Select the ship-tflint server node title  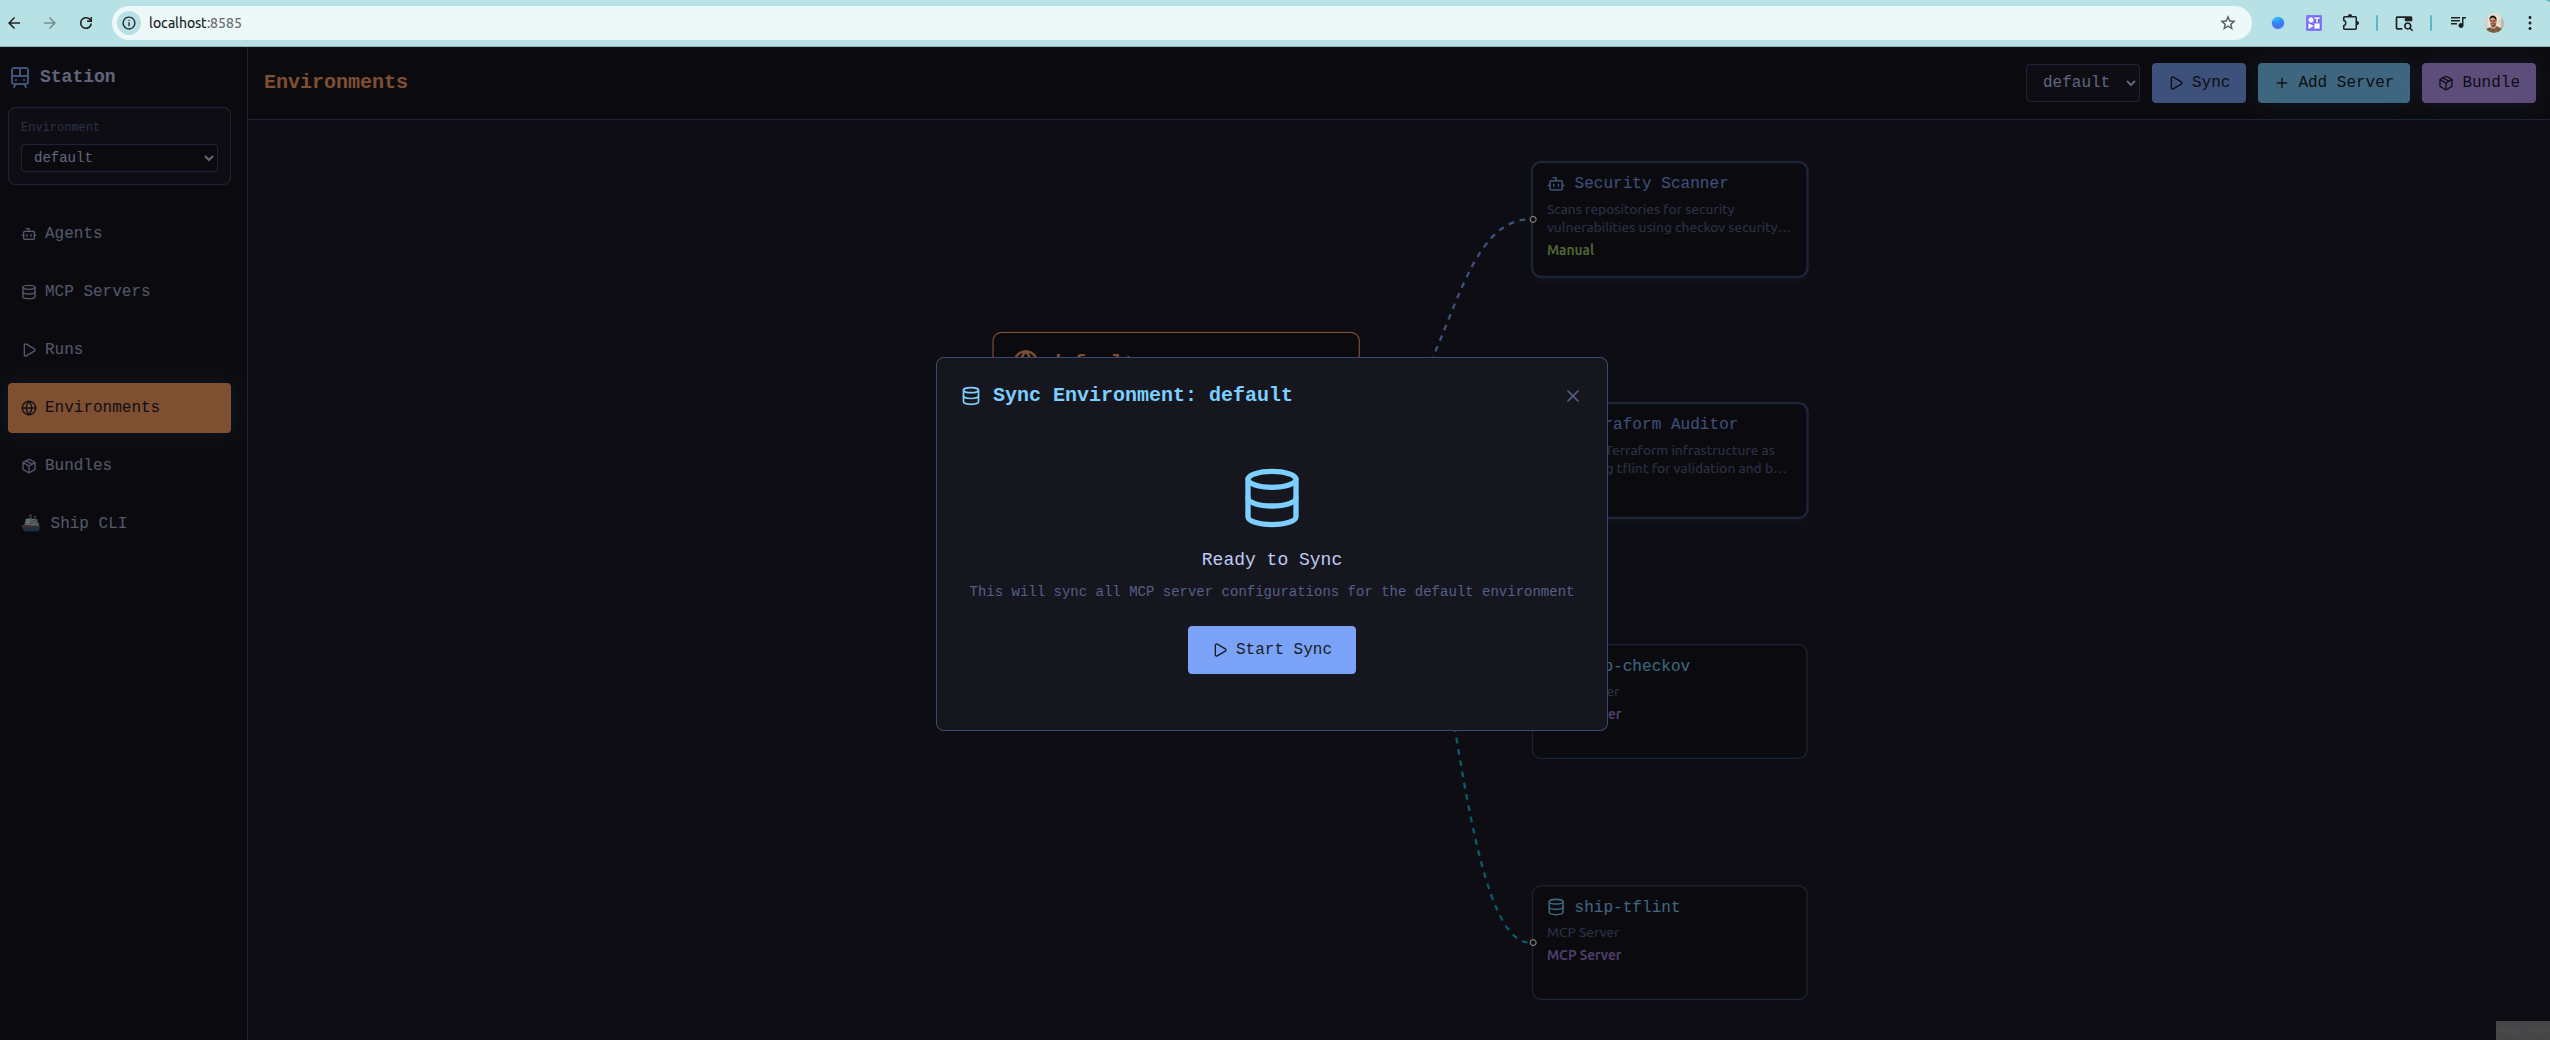click(x=1626, y=907)
